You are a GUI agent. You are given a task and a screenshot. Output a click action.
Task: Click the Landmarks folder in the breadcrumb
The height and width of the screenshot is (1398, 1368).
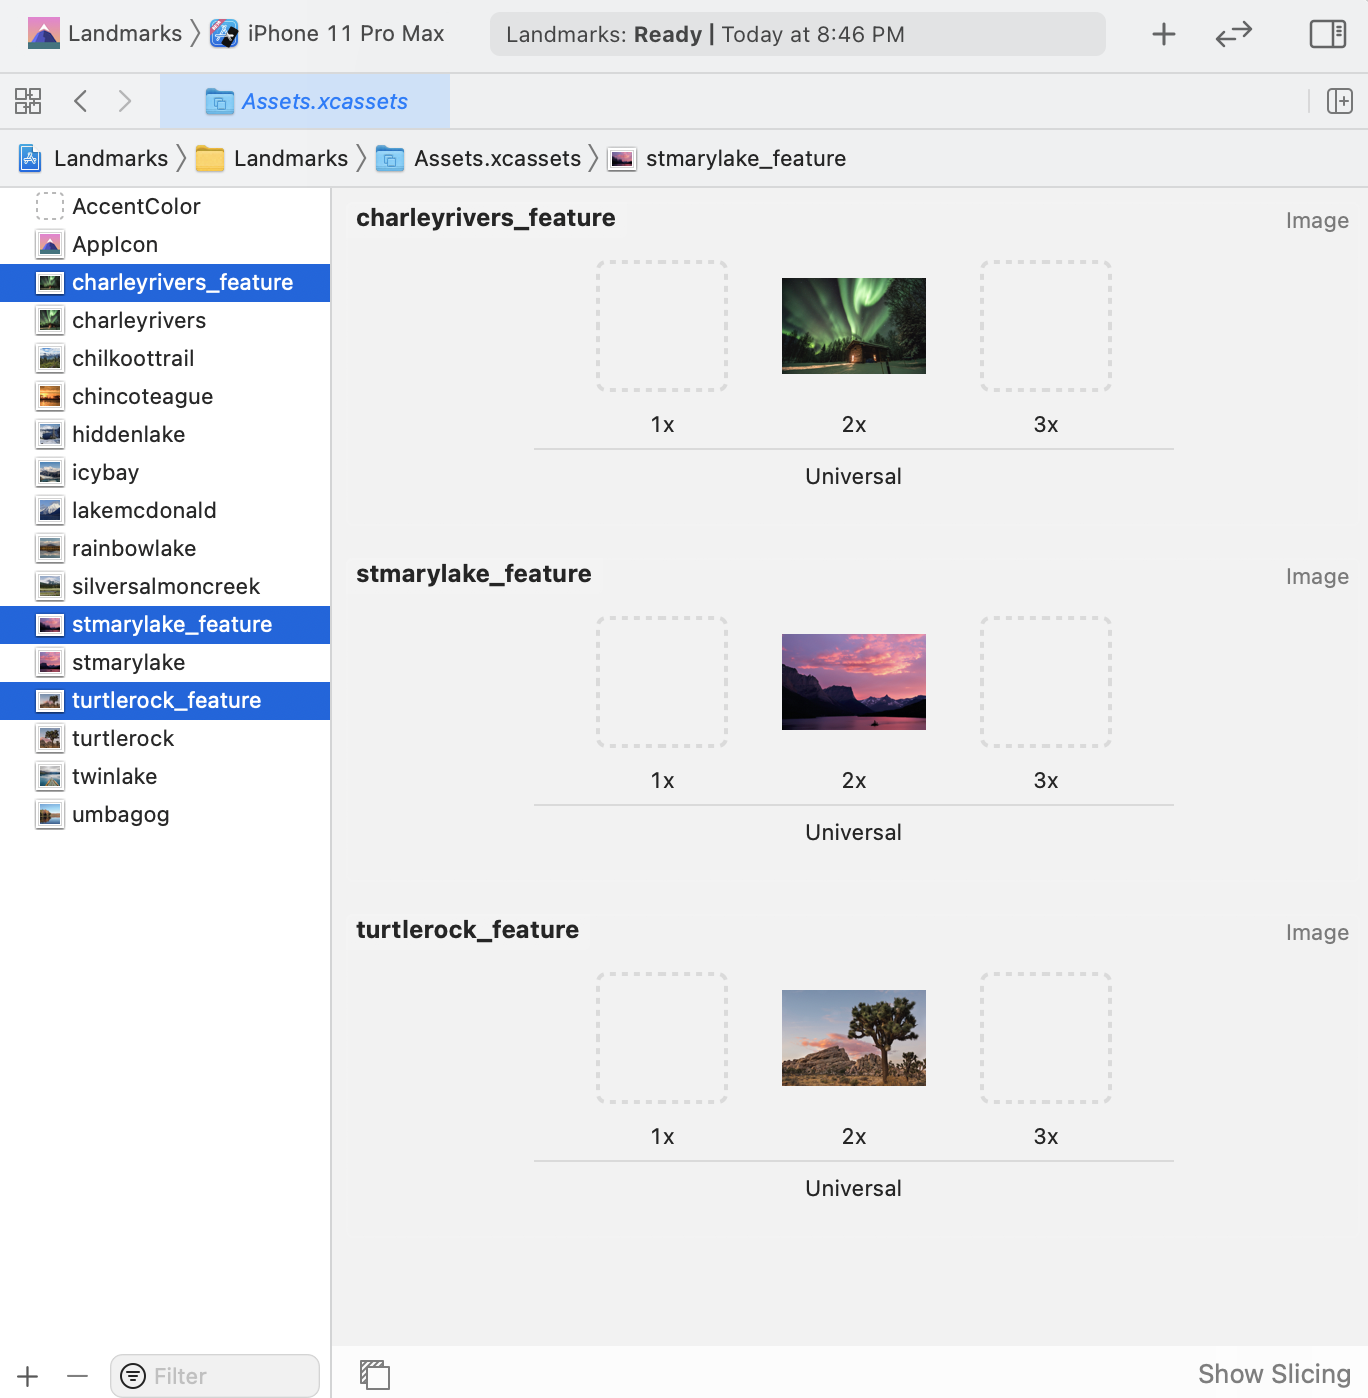point(290,158)
